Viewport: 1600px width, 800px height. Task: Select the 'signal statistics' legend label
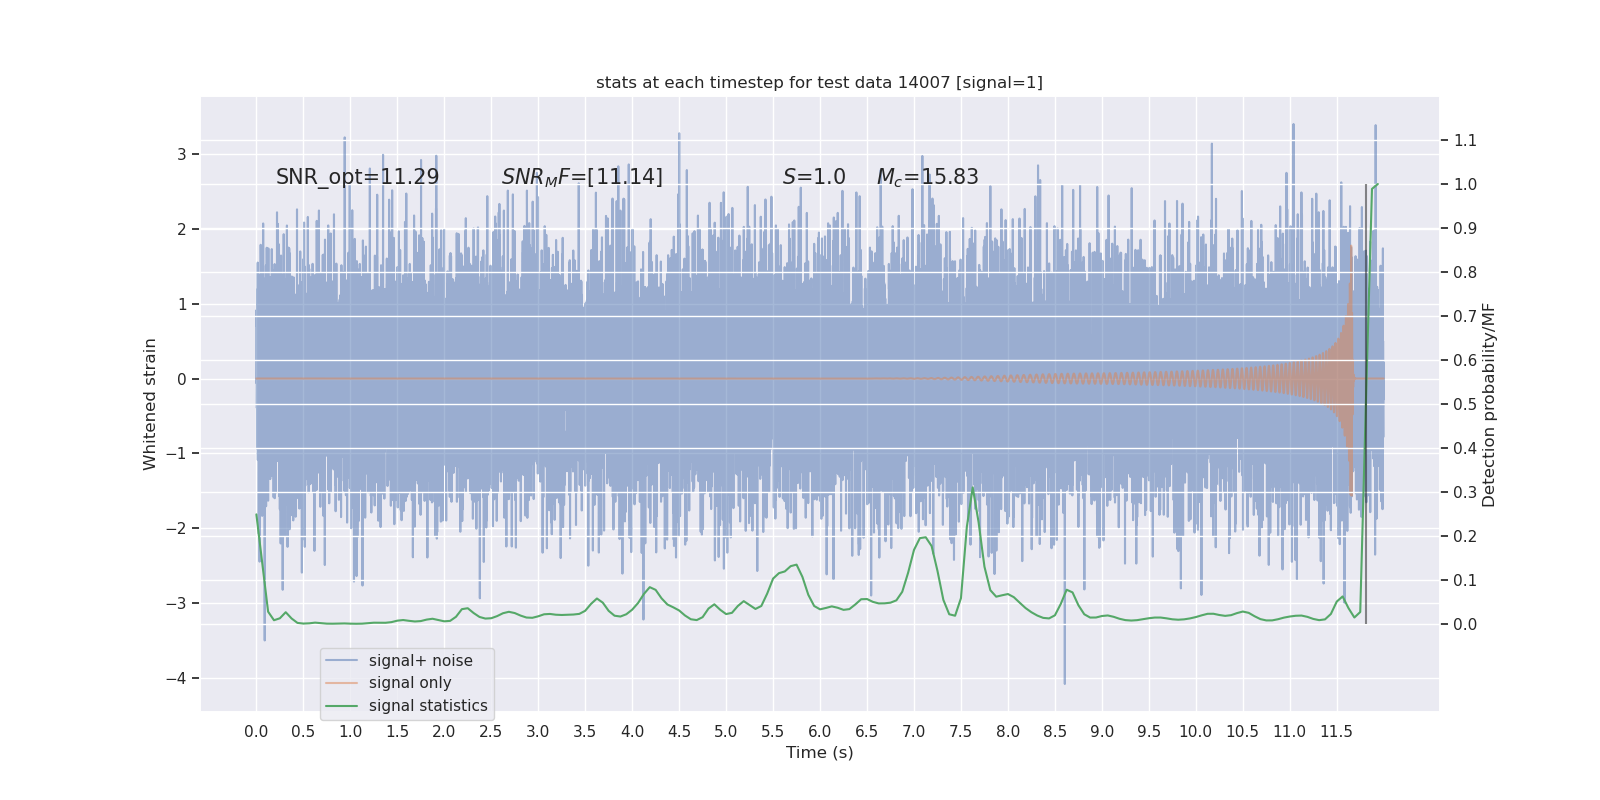click(428, 706)
